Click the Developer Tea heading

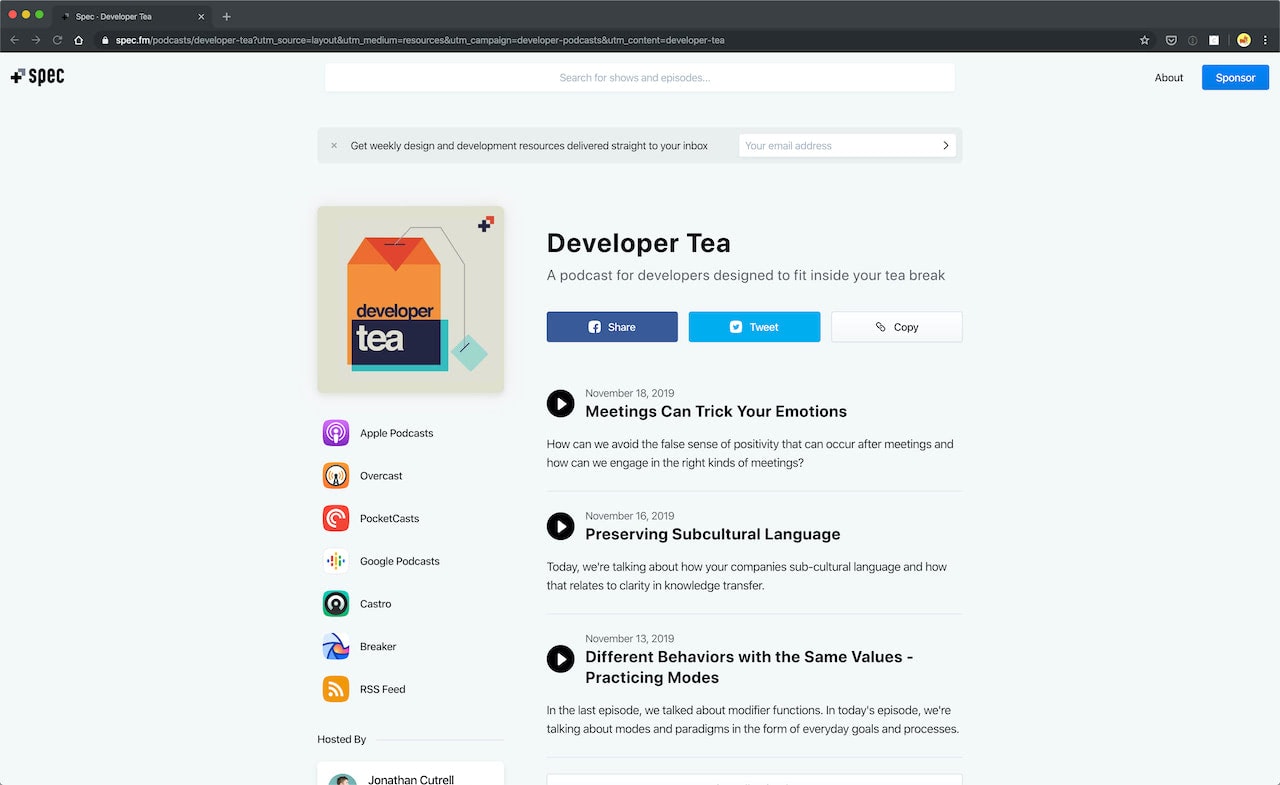coord(639,243)
